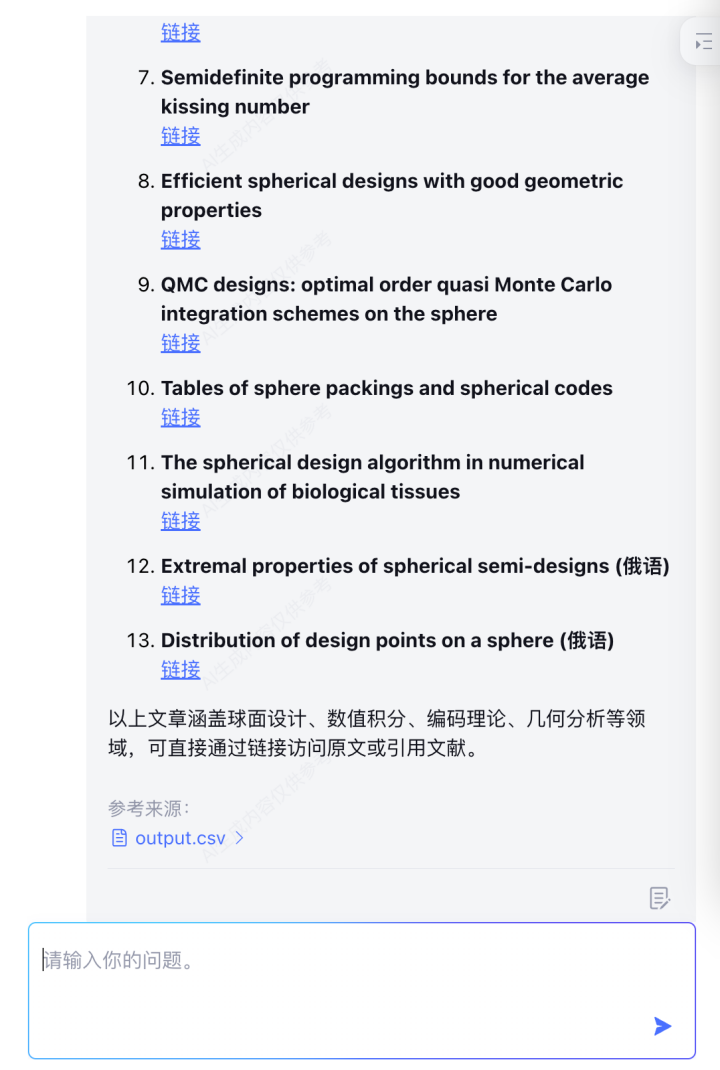Open the topmost partially visible 链接 link
The height and width of the screenshot is (1070, 720).
pos(181,32)
